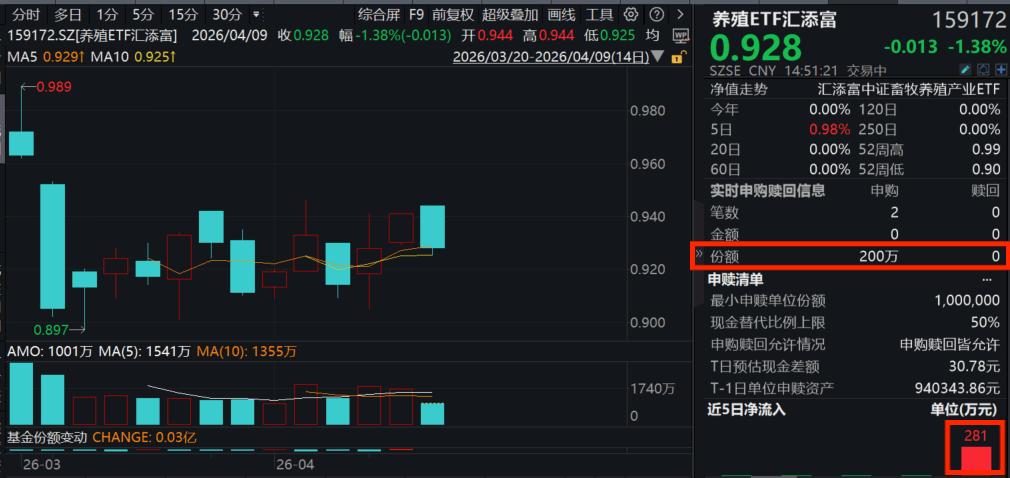
Task: Toggle 前复权 price adjustment
Action: (453, 15)
